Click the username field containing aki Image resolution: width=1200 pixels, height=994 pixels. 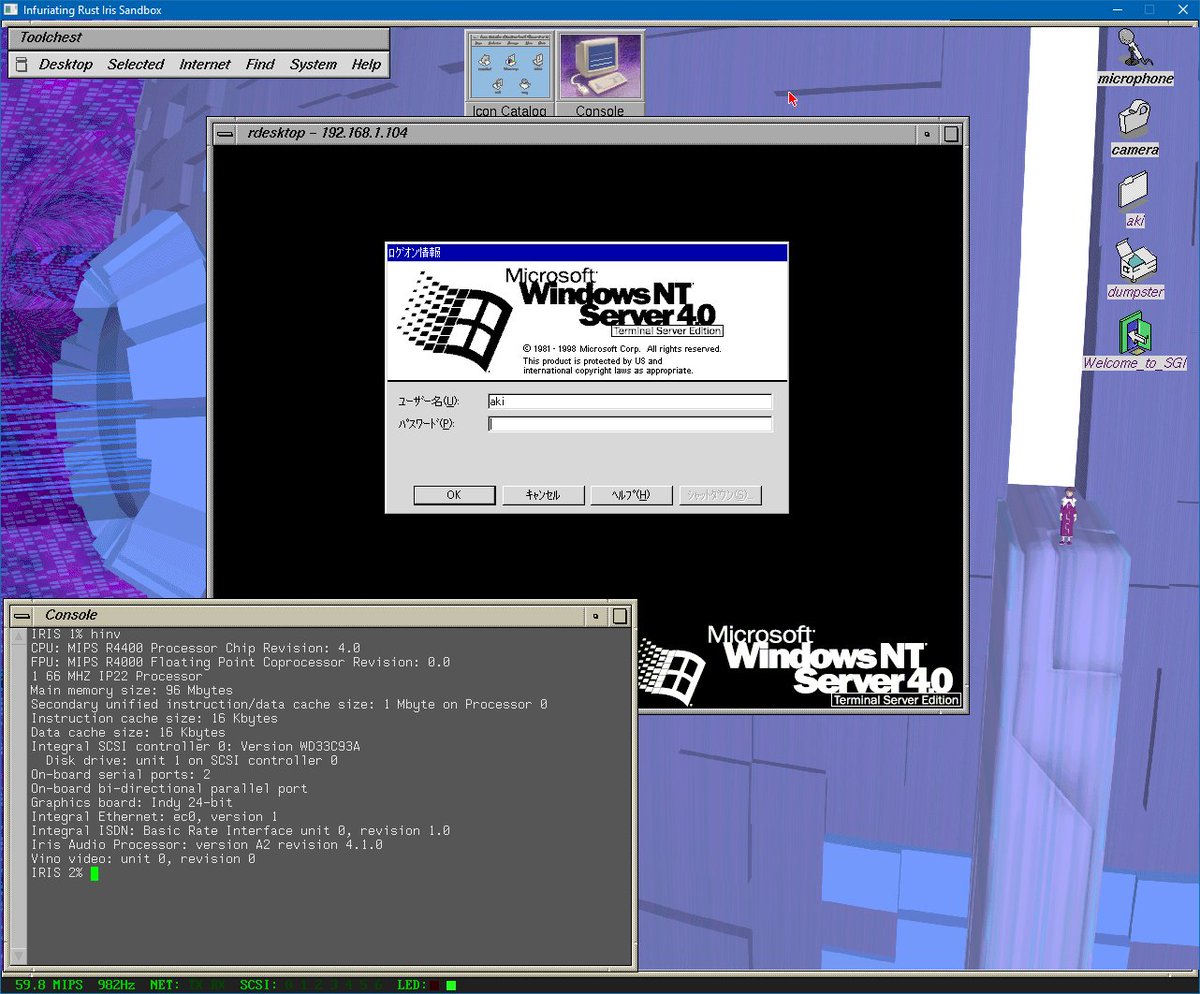coord(630,401)
